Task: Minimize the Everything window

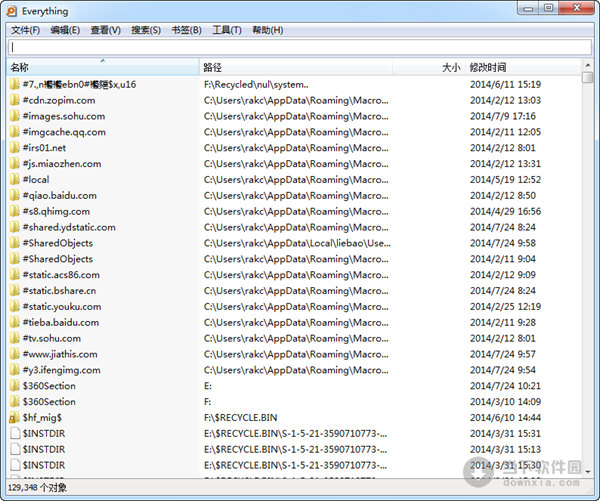Action: [528, 8]
